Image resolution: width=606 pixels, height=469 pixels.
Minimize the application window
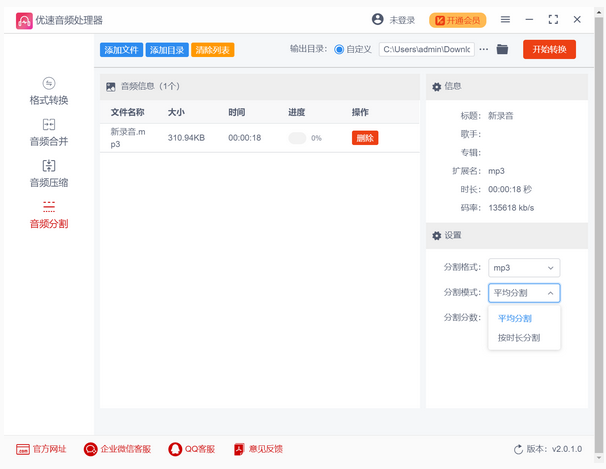pyautogui.click(x=529, y=19)
